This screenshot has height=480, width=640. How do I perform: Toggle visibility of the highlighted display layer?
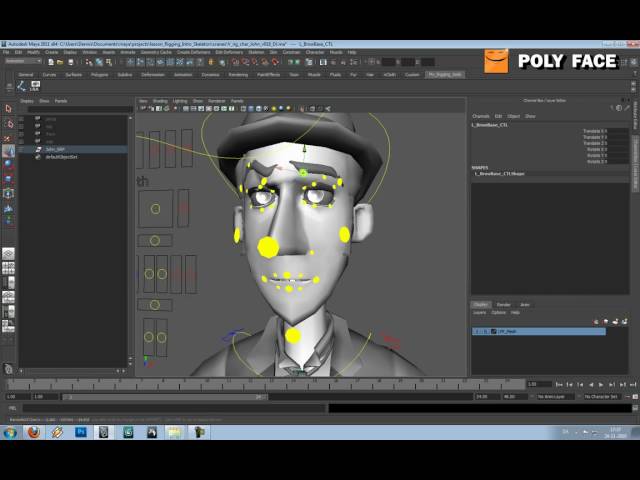pyautogui.click(x=476, y=331)
